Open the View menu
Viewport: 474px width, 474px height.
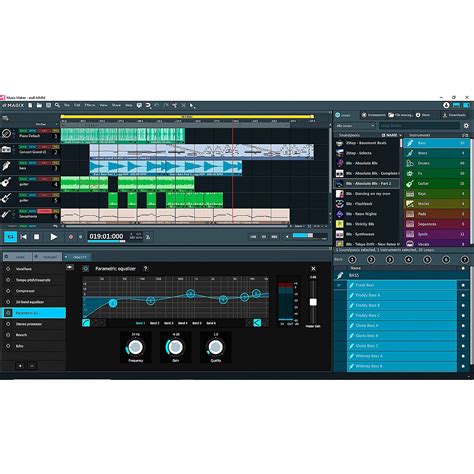point(104,105)
